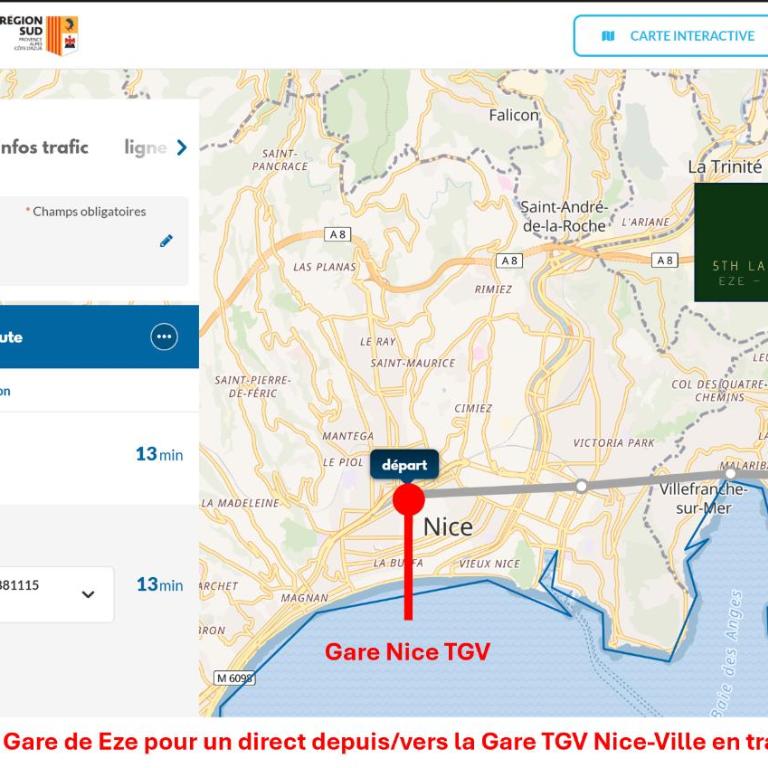Switch to the Infos trafic tab
The image size is (768, 768).
coord(44,147)
